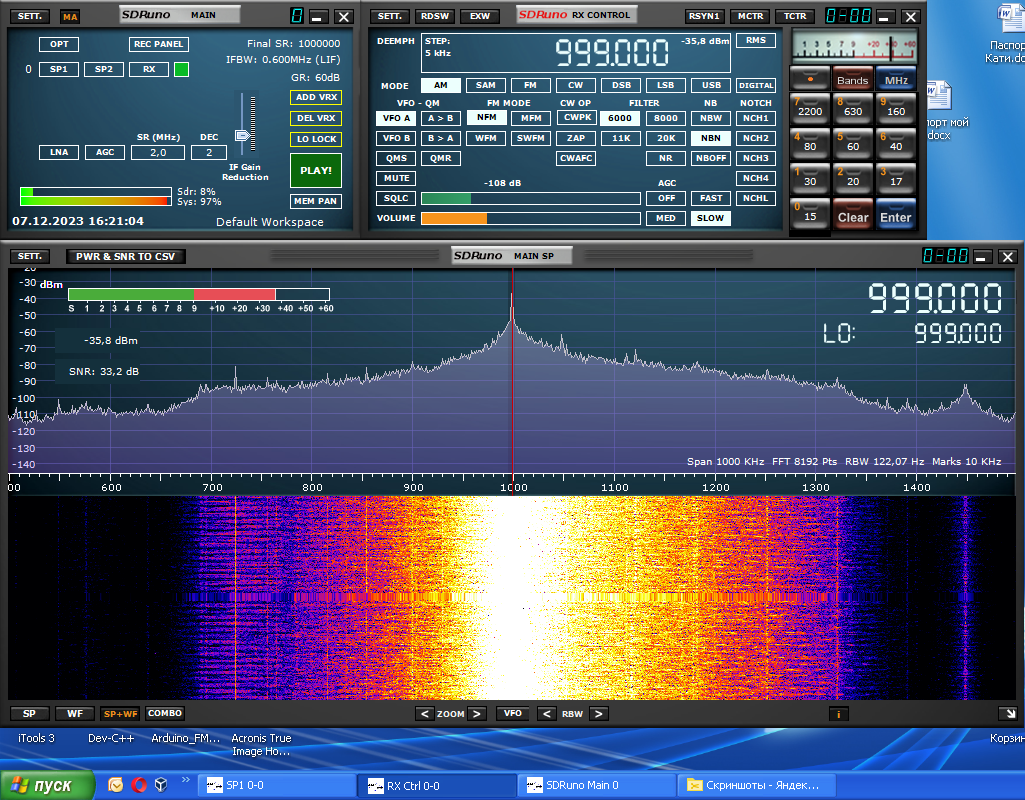The image size is (1025, 800).
Task: Raise RBW using right arrow
Action: click(599, 714)
